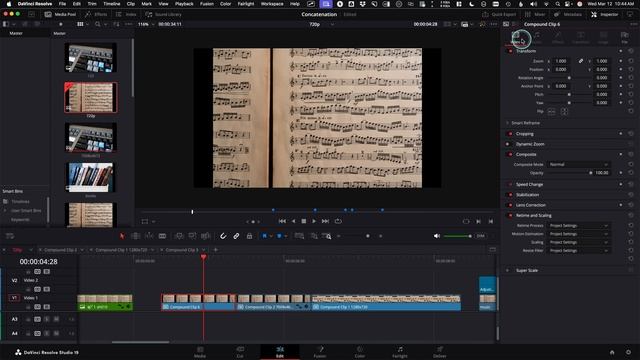The image size is (640, 360).
Task: Open the Trim menu
Action: [92, 4]
